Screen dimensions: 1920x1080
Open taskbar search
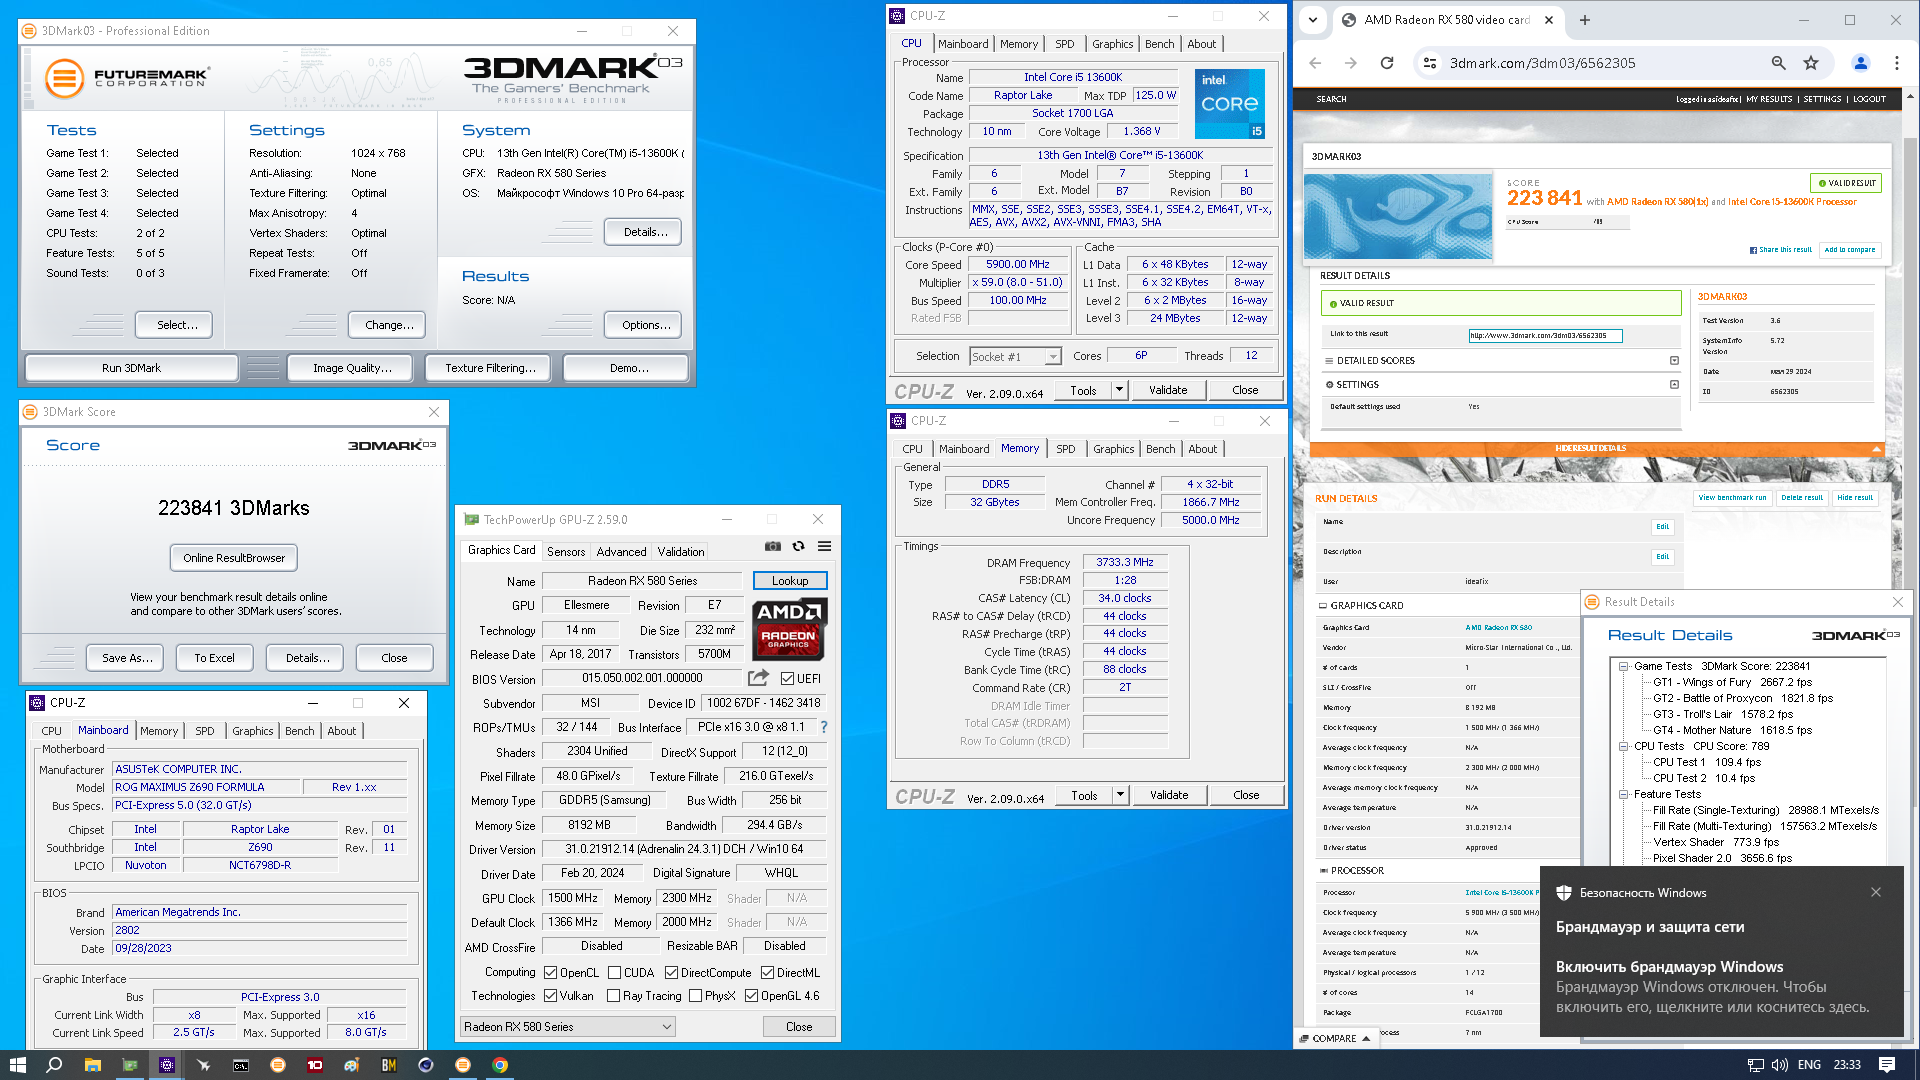click(x=54, y=1065)
